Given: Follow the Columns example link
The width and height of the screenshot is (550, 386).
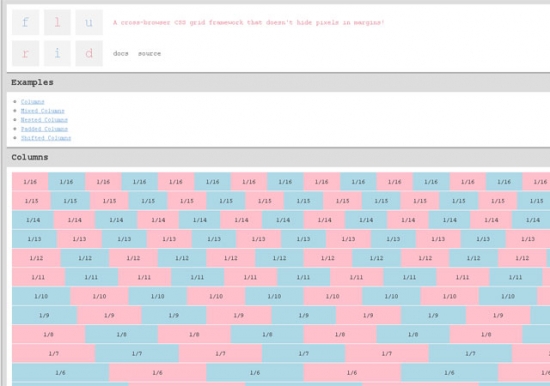Looking at the screenshot, I should pos(33,102).
